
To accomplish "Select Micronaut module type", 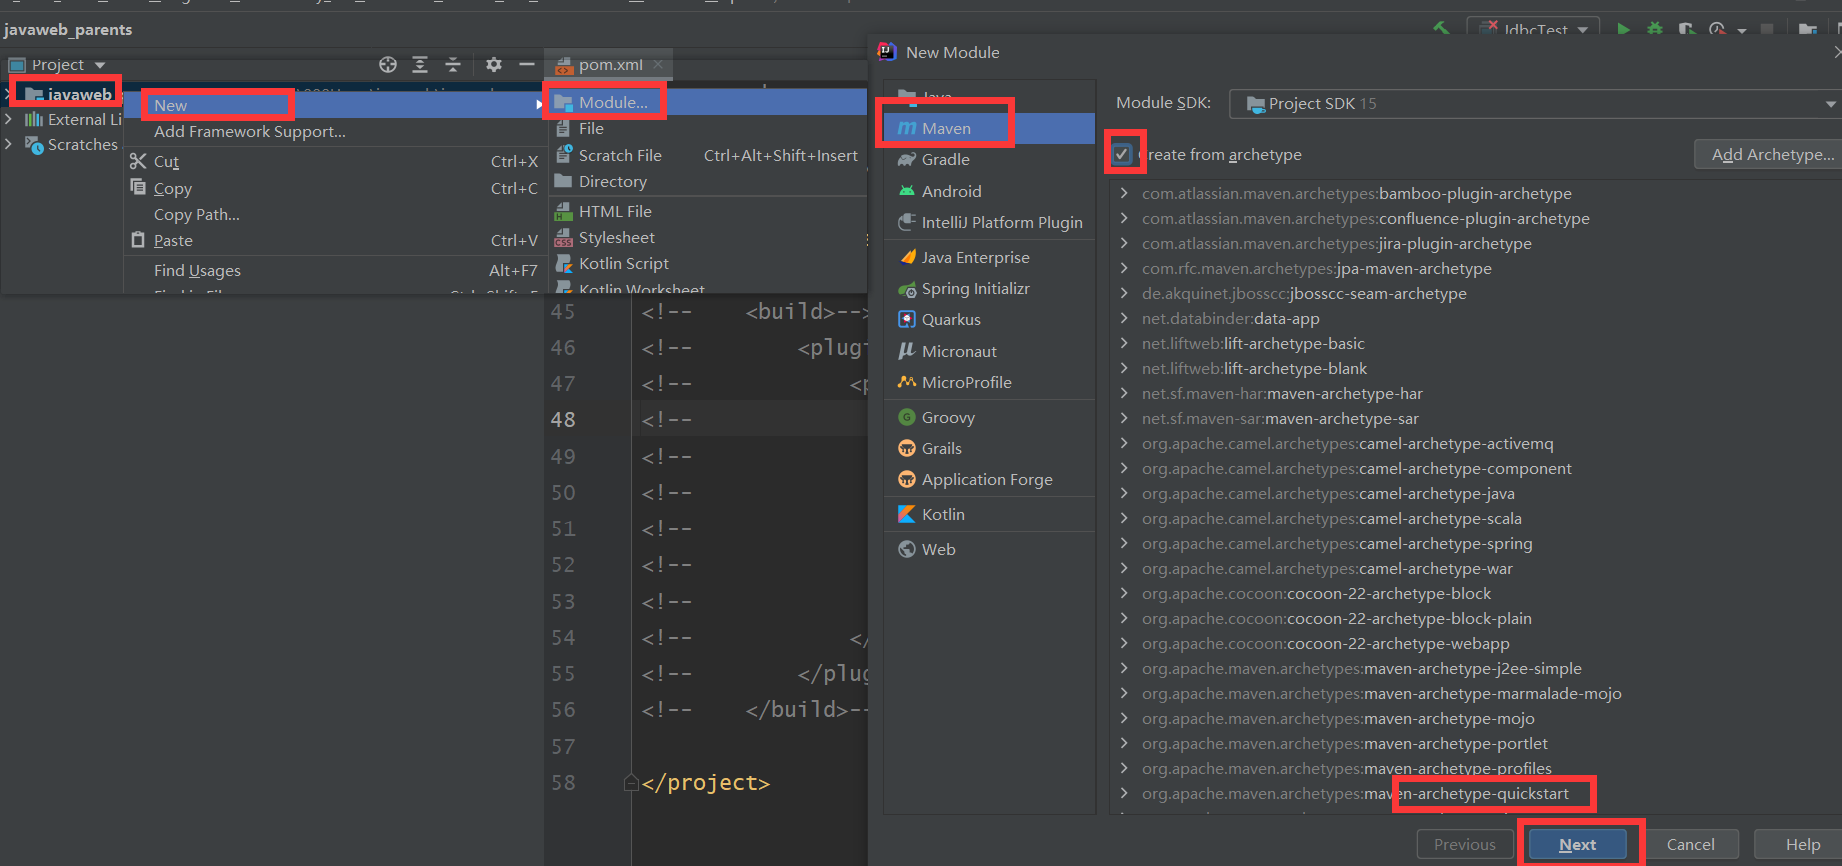I will [989, 351].
